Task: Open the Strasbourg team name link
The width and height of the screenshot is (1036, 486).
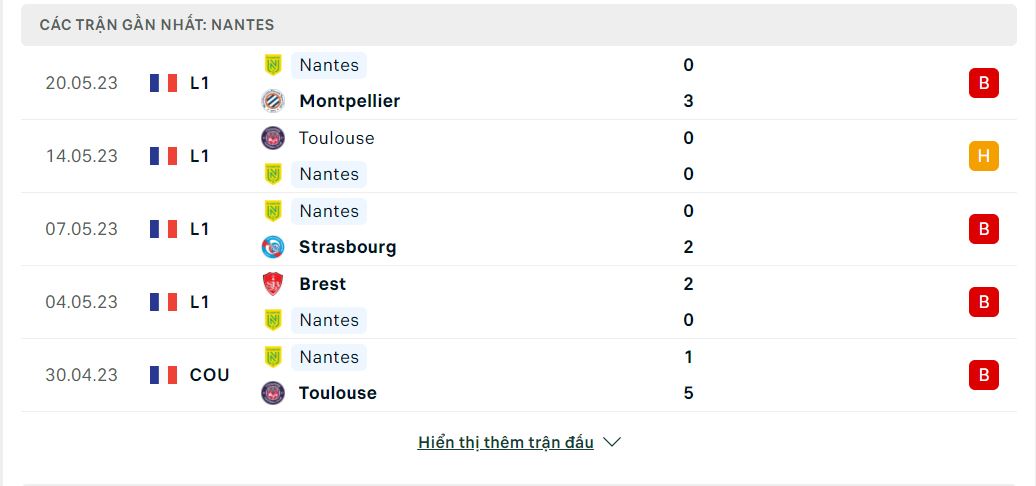Action: pyautogui.click(x=348, y=247)
